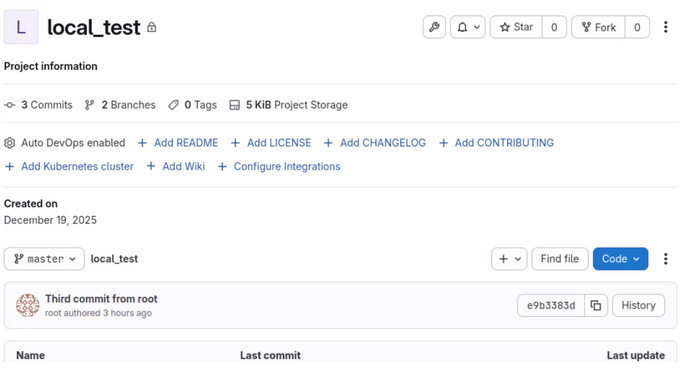The width and height of the screenshot is (697, 372).
Task: Copy commit SHA with clipboard icon
Action: pos(596,305)
